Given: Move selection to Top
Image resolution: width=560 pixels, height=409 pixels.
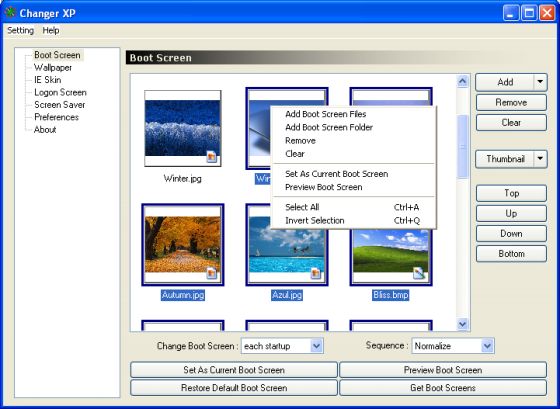Looking at the screenshot, I should (511, 193).
